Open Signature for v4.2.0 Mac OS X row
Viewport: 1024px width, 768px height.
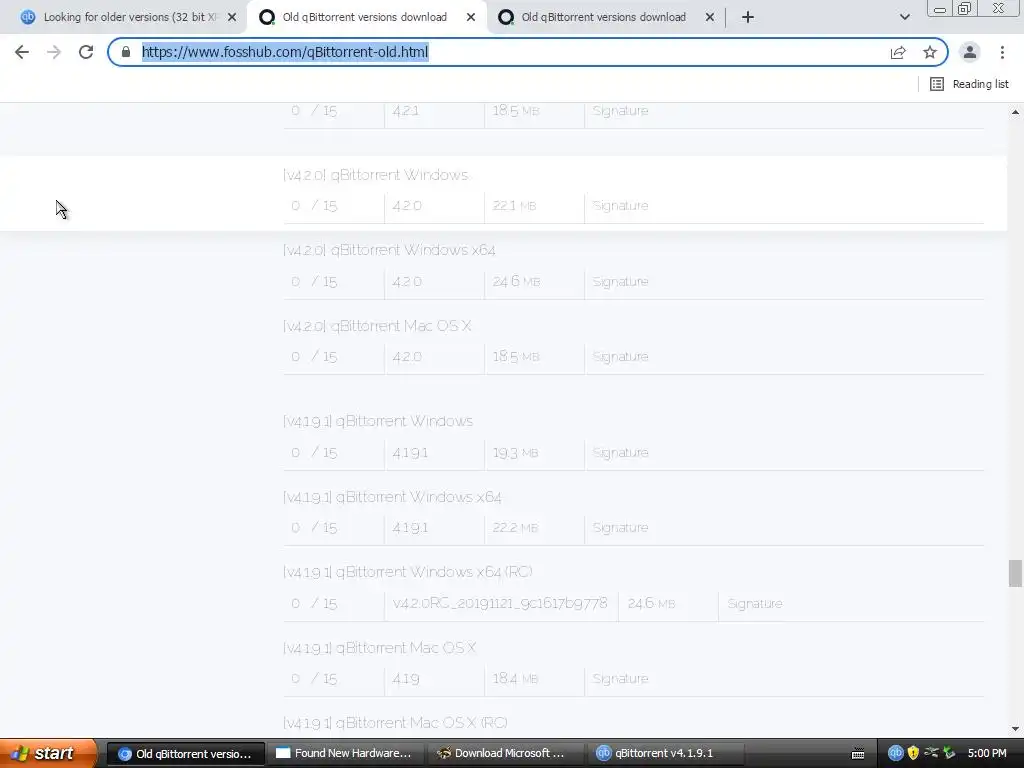[620, 357]
